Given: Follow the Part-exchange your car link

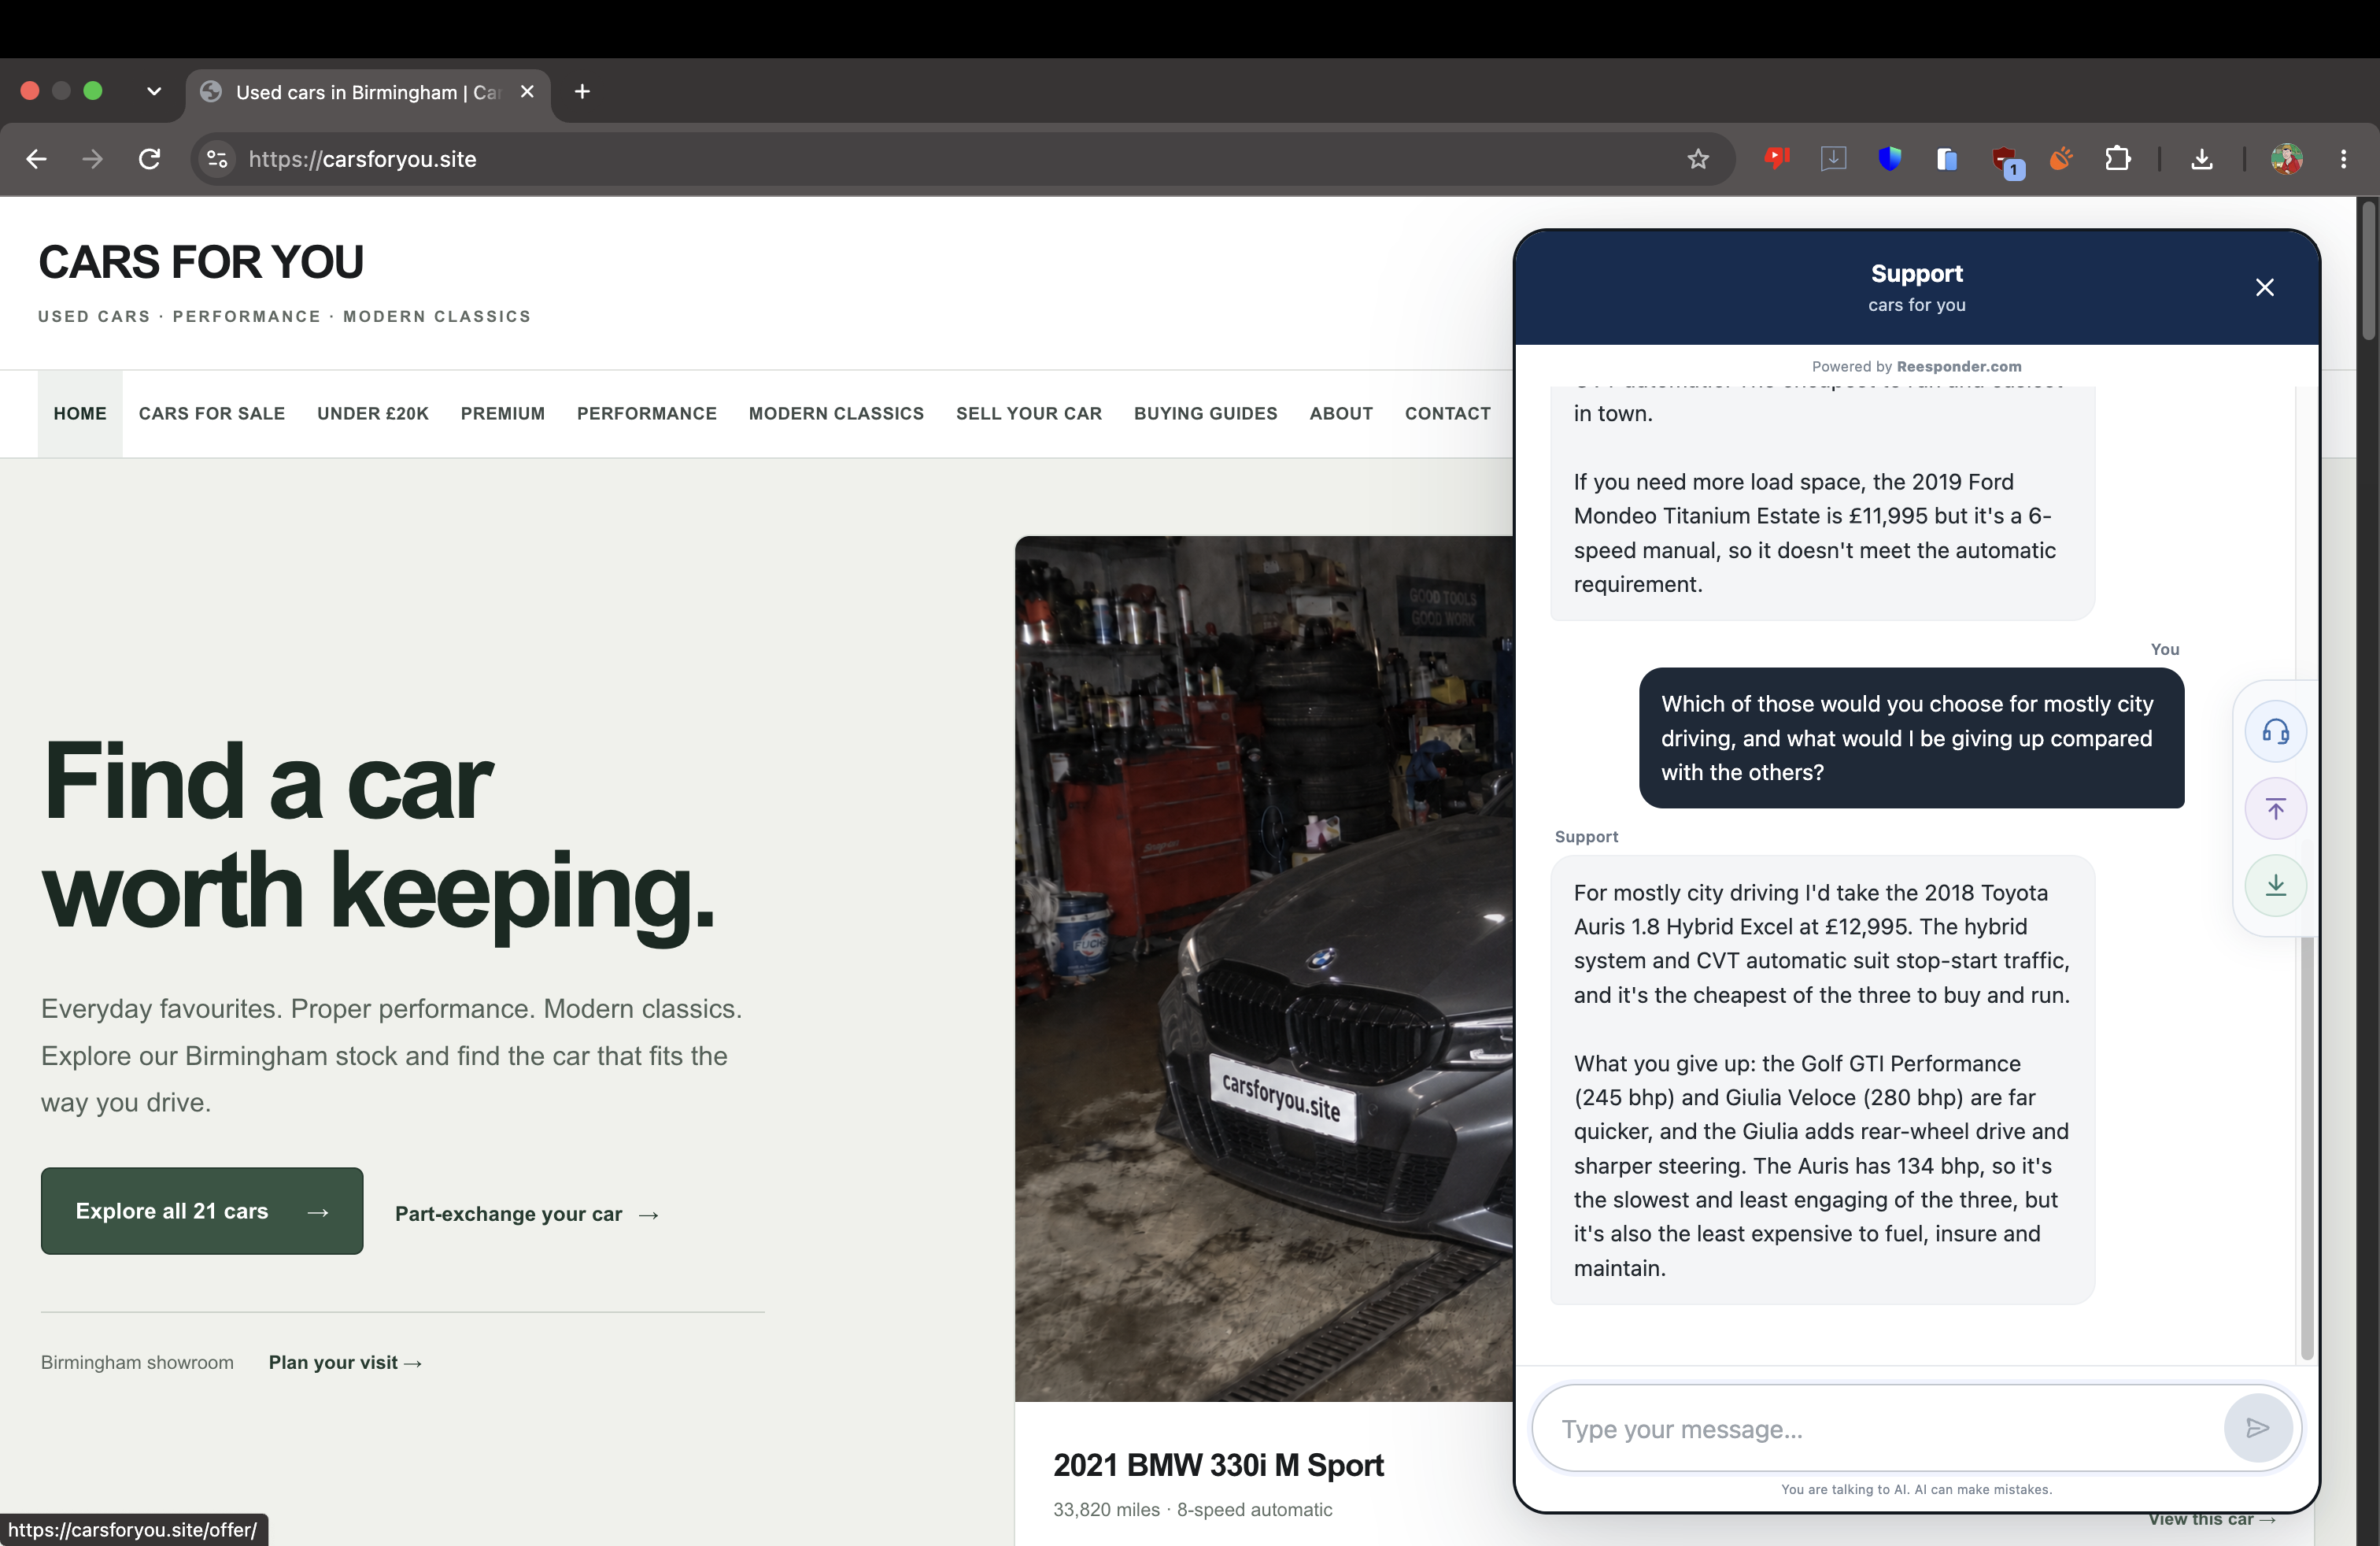Looking at the screenshot, I should 527,1214.
